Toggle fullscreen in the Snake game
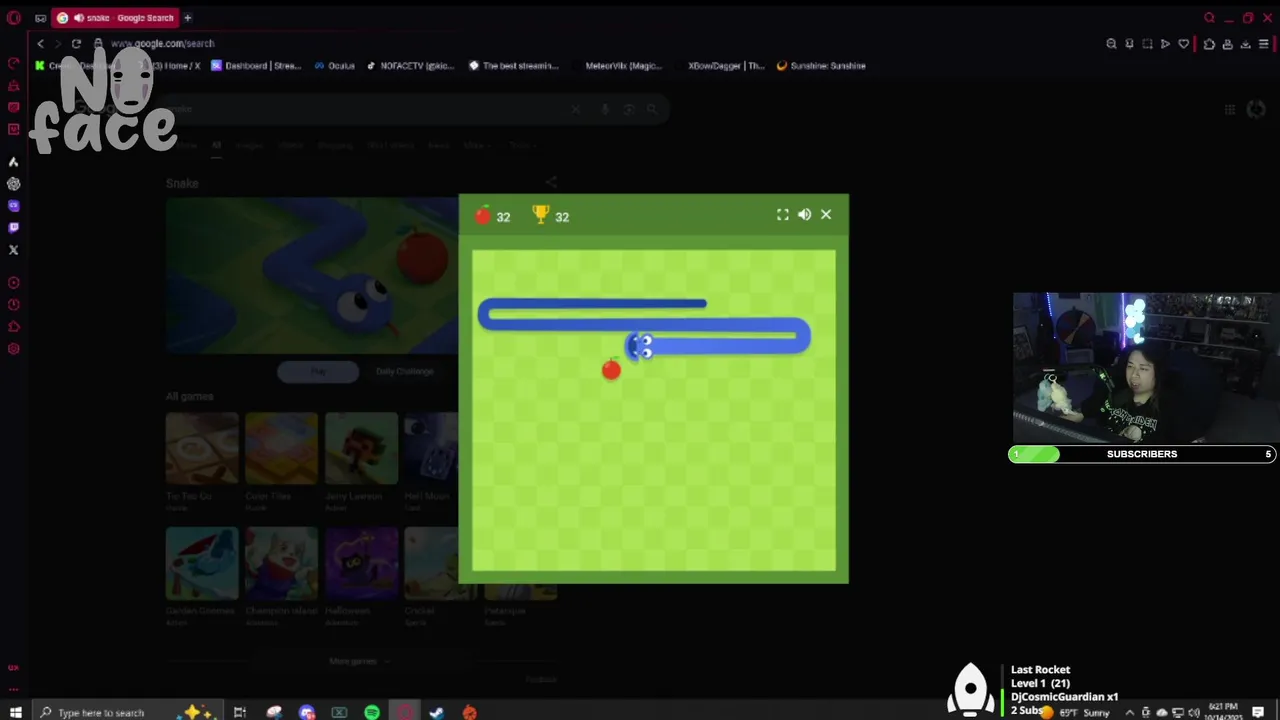 tap(783, 215)
